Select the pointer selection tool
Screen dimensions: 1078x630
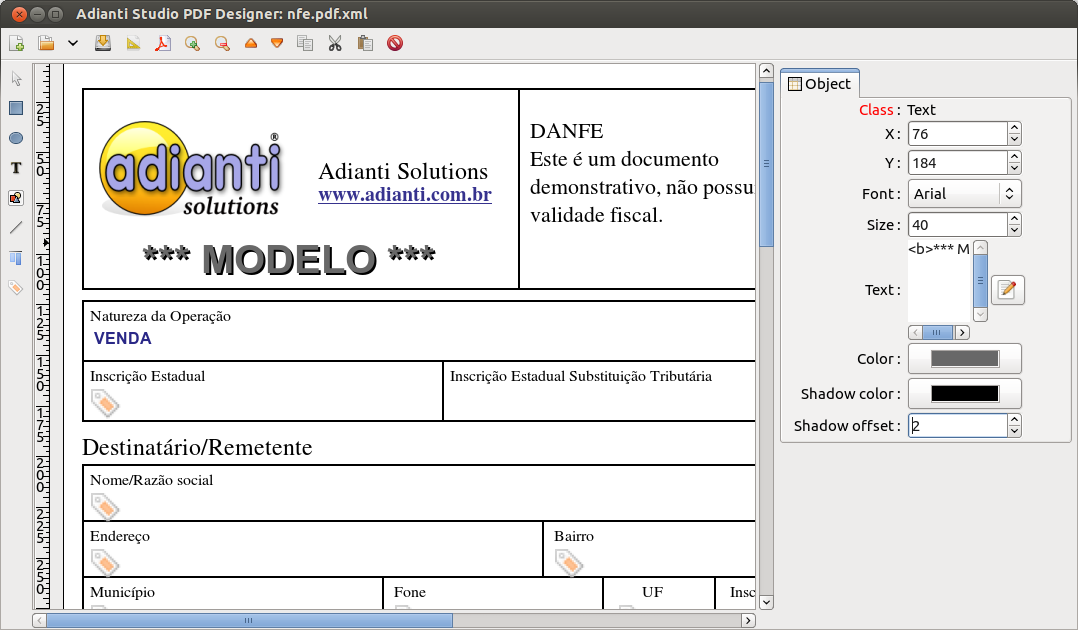[x=16, y=78]
